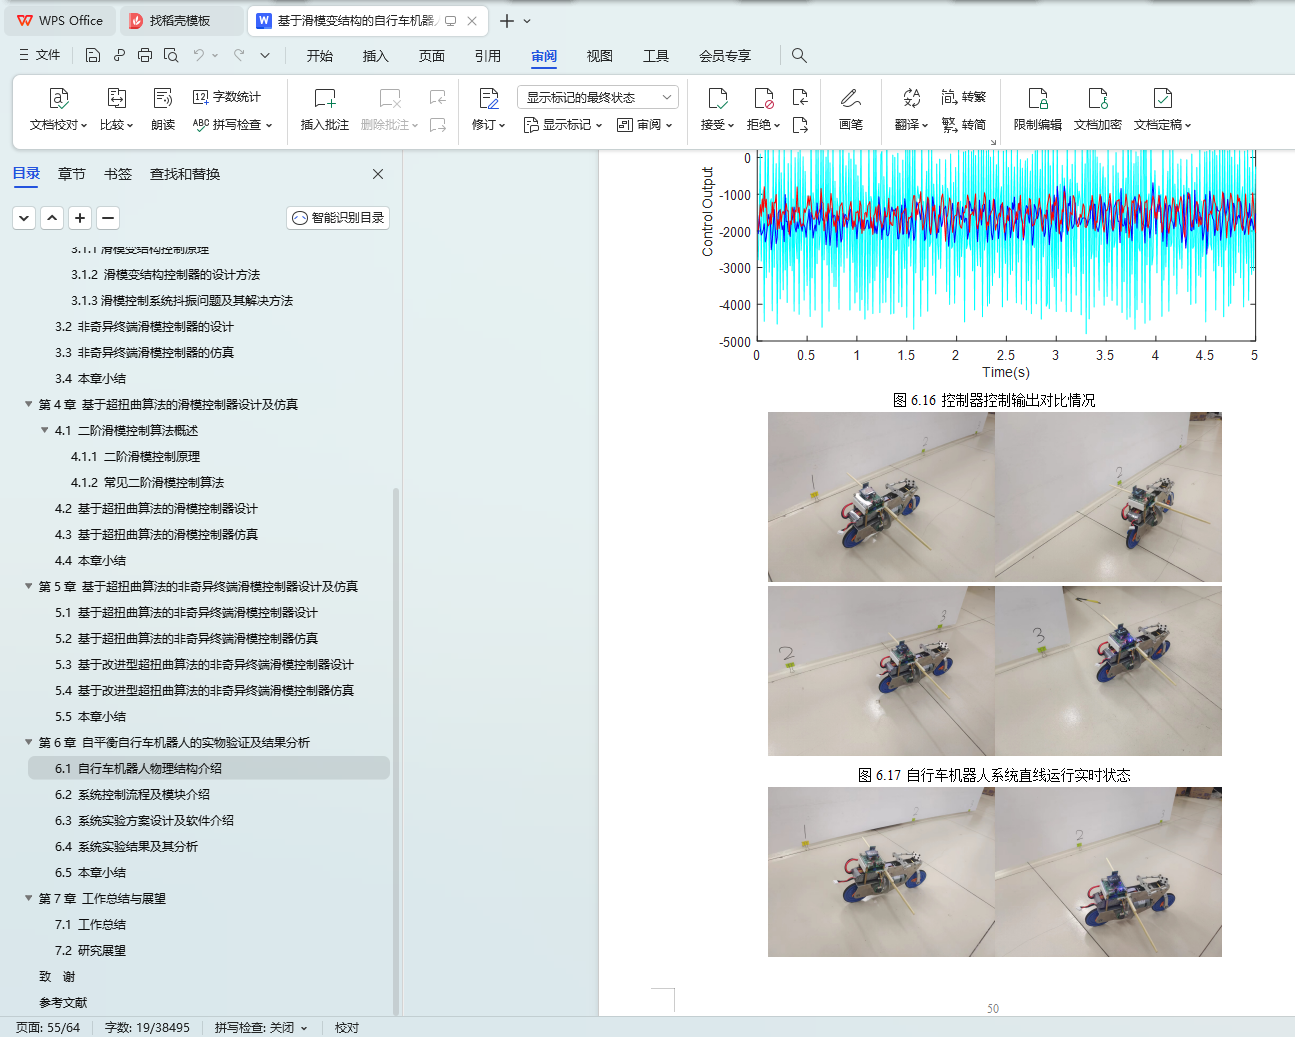
Task: Jump to 3.4 本章小结 in outline
Action: click(x=90, y=378)
